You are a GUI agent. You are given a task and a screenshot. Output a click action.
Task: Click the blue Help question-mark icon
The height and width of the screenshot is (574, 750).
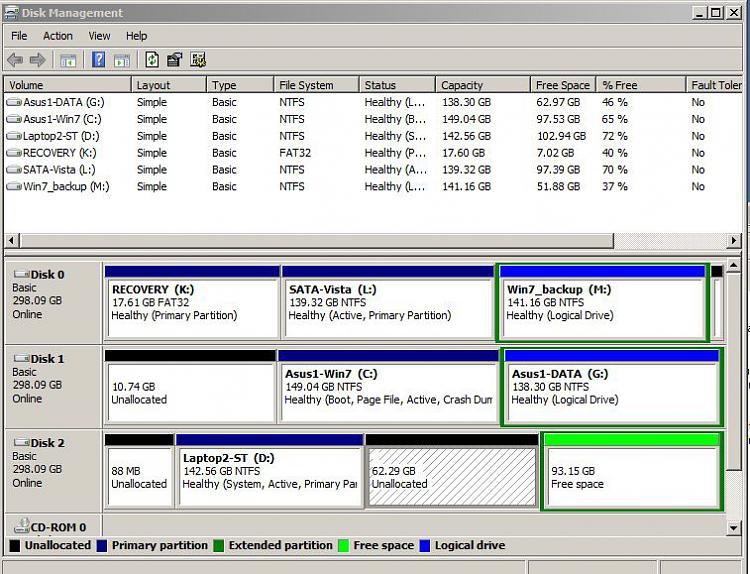[98, 59]
